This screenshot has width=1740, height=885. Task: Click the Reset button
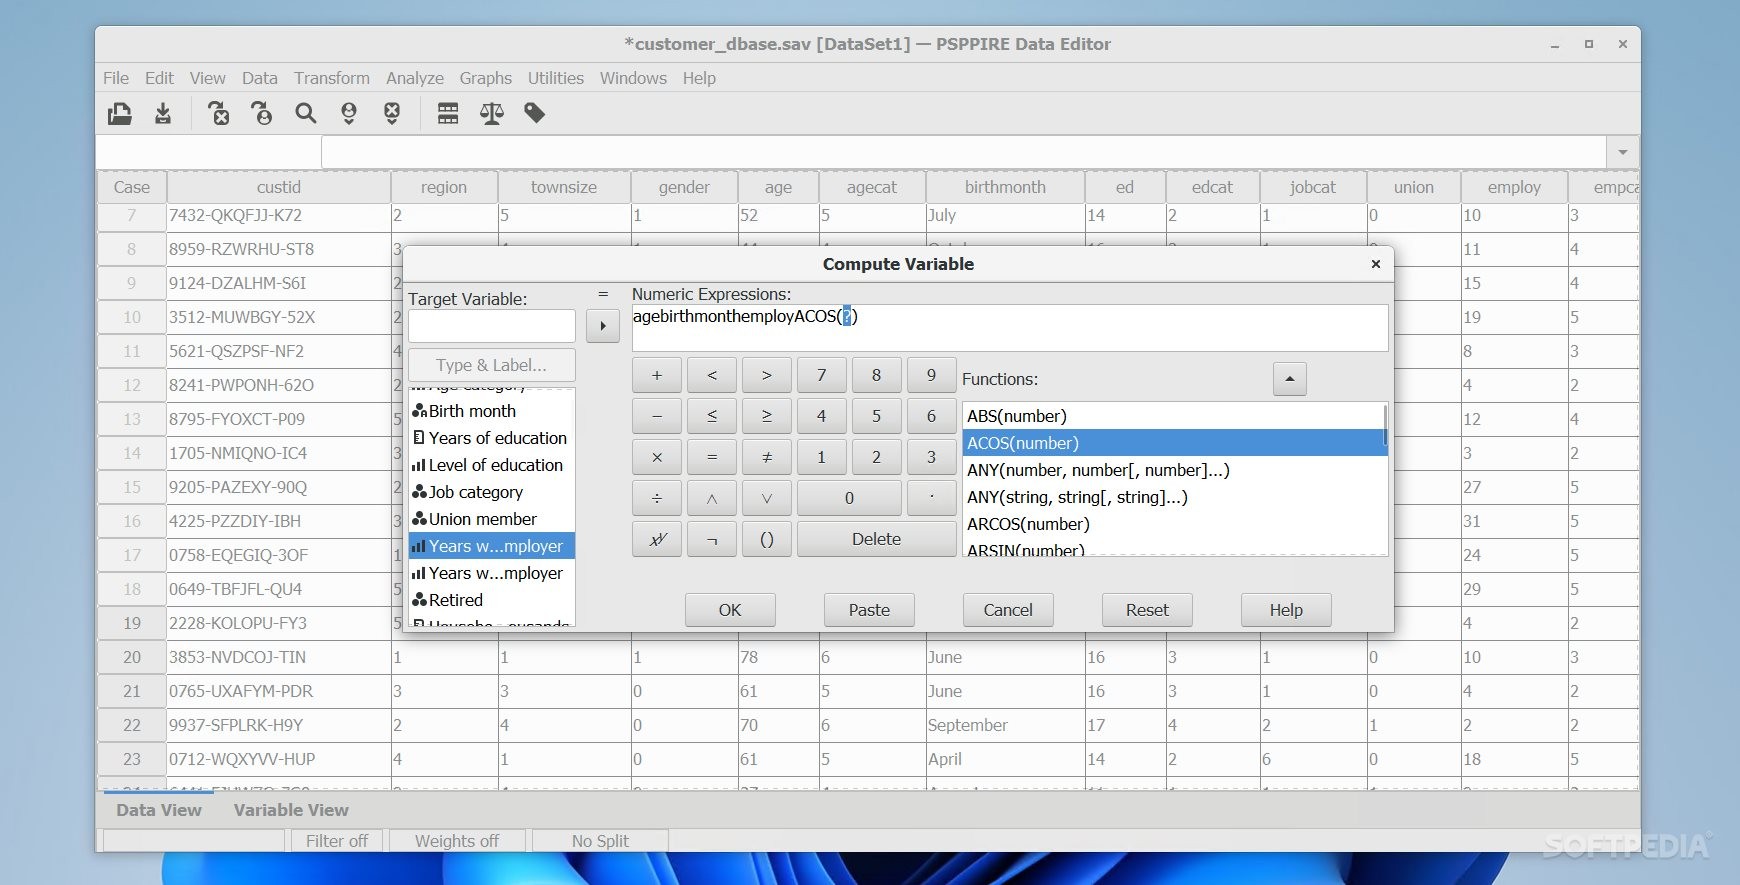click(1147, 610)
